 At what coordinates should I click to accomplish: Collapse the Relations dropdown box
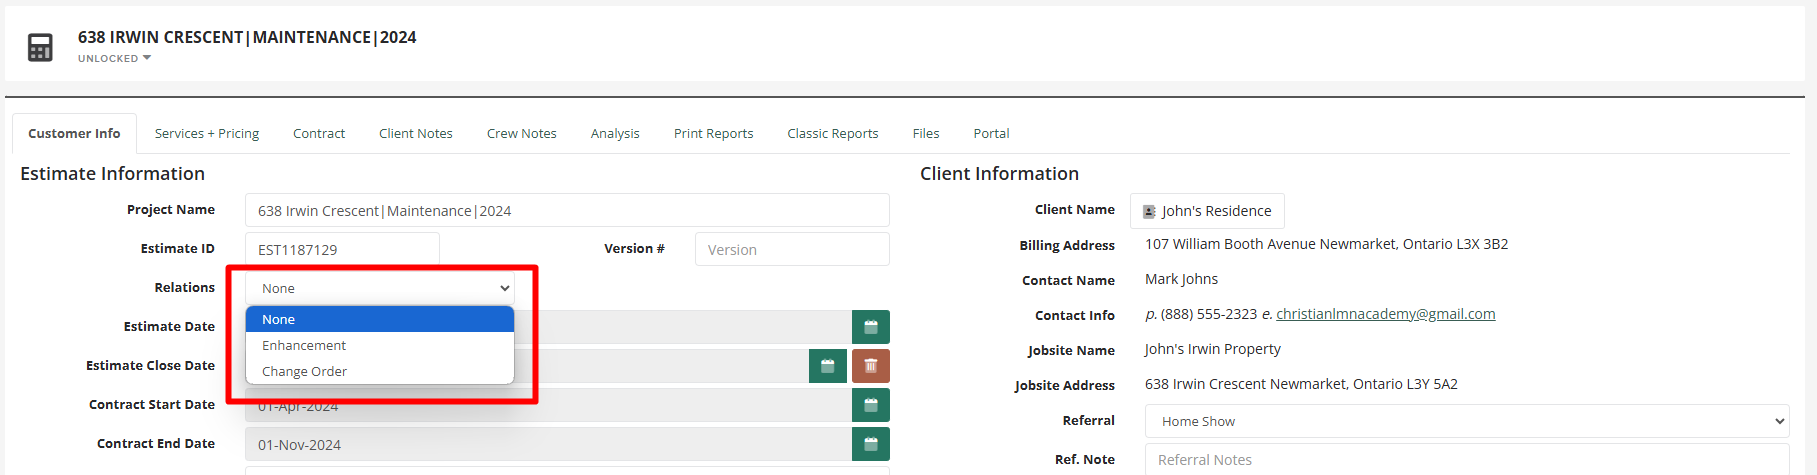point(380,288)
